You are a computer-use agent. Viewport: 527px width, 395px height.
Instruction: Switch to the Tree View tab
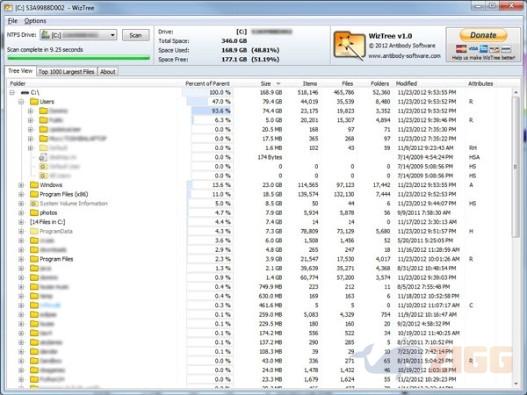[x=20, y=71]
